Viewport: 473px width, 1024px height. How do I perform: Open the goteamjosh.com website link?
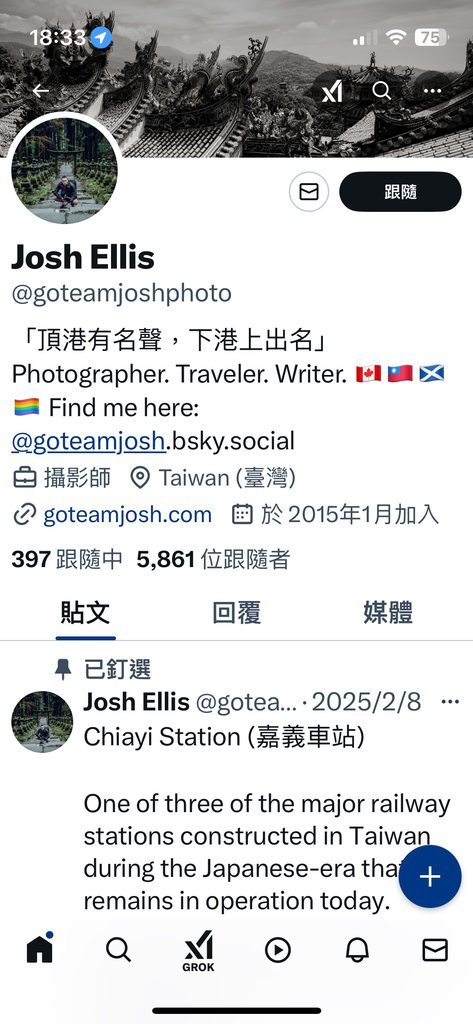click(127, 515)
